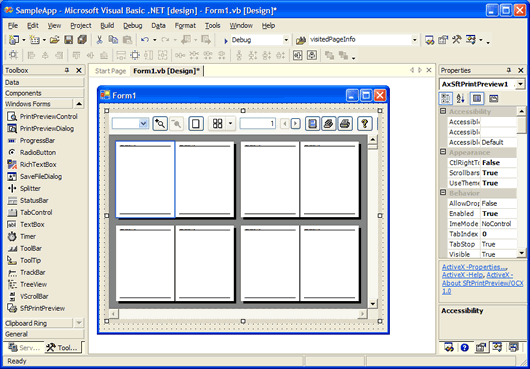Select the PrintPreviewDialog toolbox item
530x369 pixels.
41,128
